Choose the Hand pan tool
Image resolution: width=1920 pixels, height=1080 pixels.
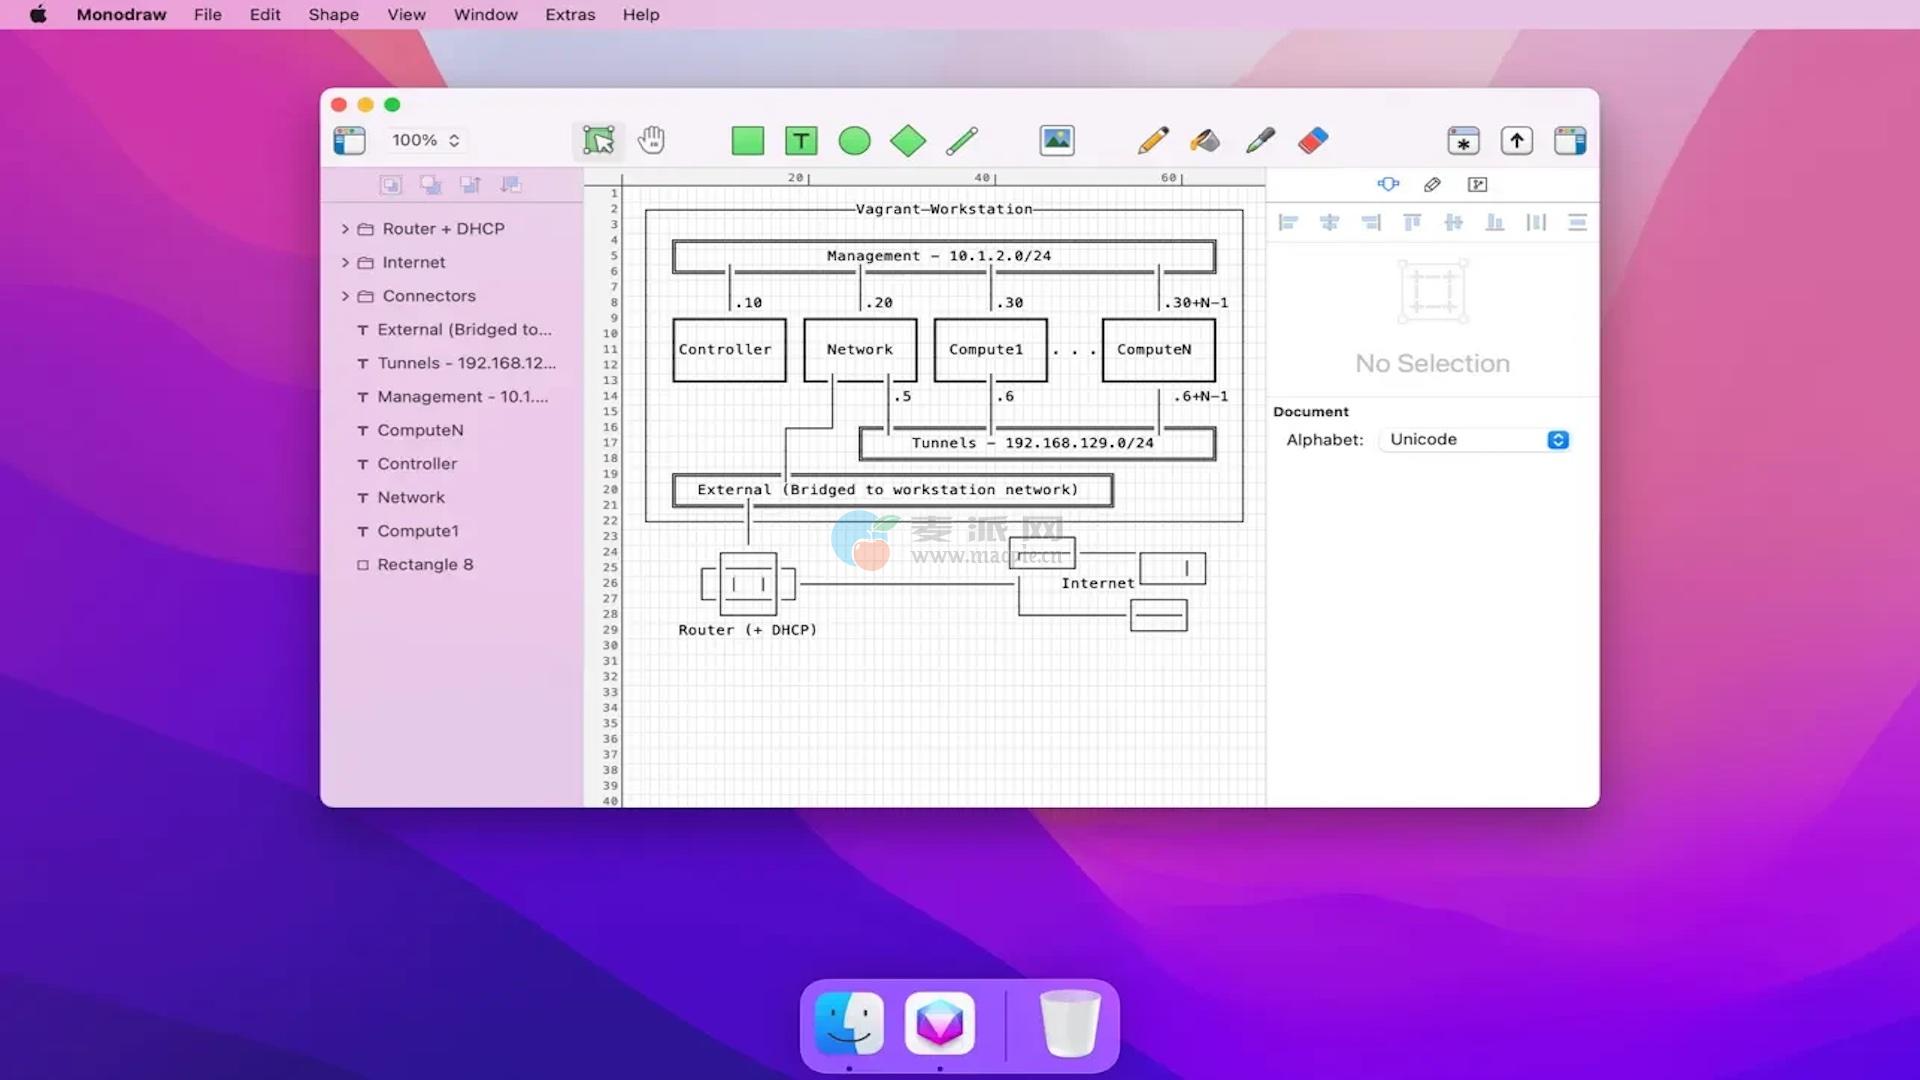click(x=652, y=141)
